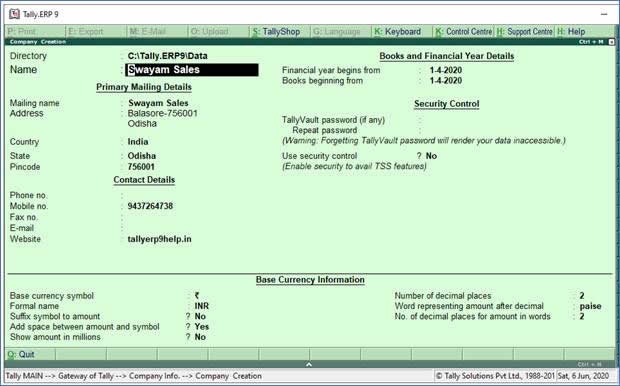Open the Support Centre
The image size is (620, 386).
coord(525,31)
